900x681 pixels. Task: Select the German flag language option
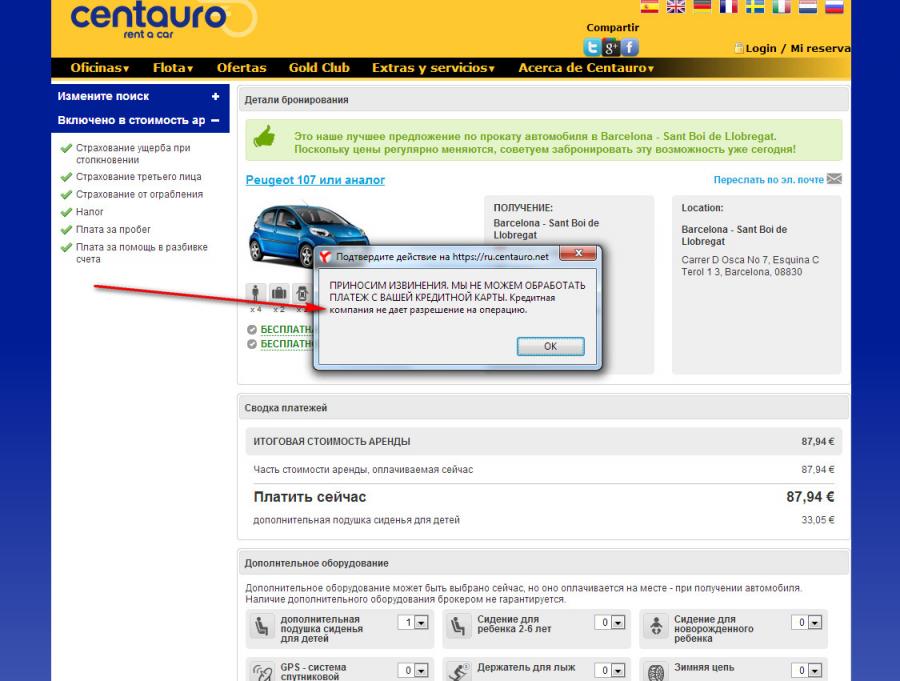pyautogui.click(x=702, y=6)
